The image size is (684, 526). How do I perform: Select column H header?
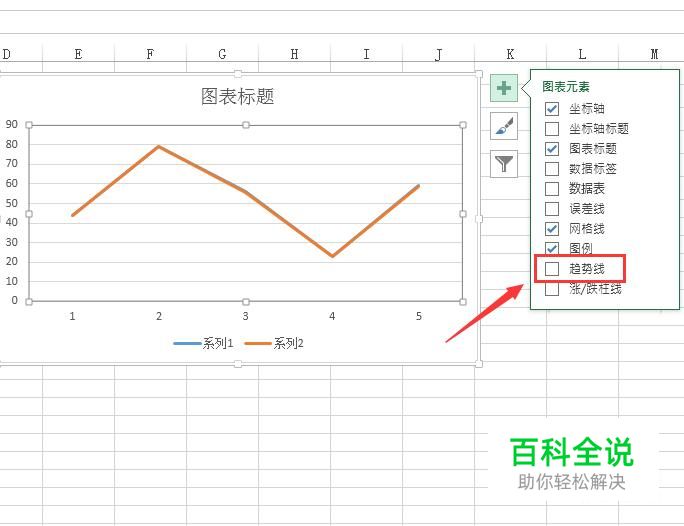tap(294, 54)
